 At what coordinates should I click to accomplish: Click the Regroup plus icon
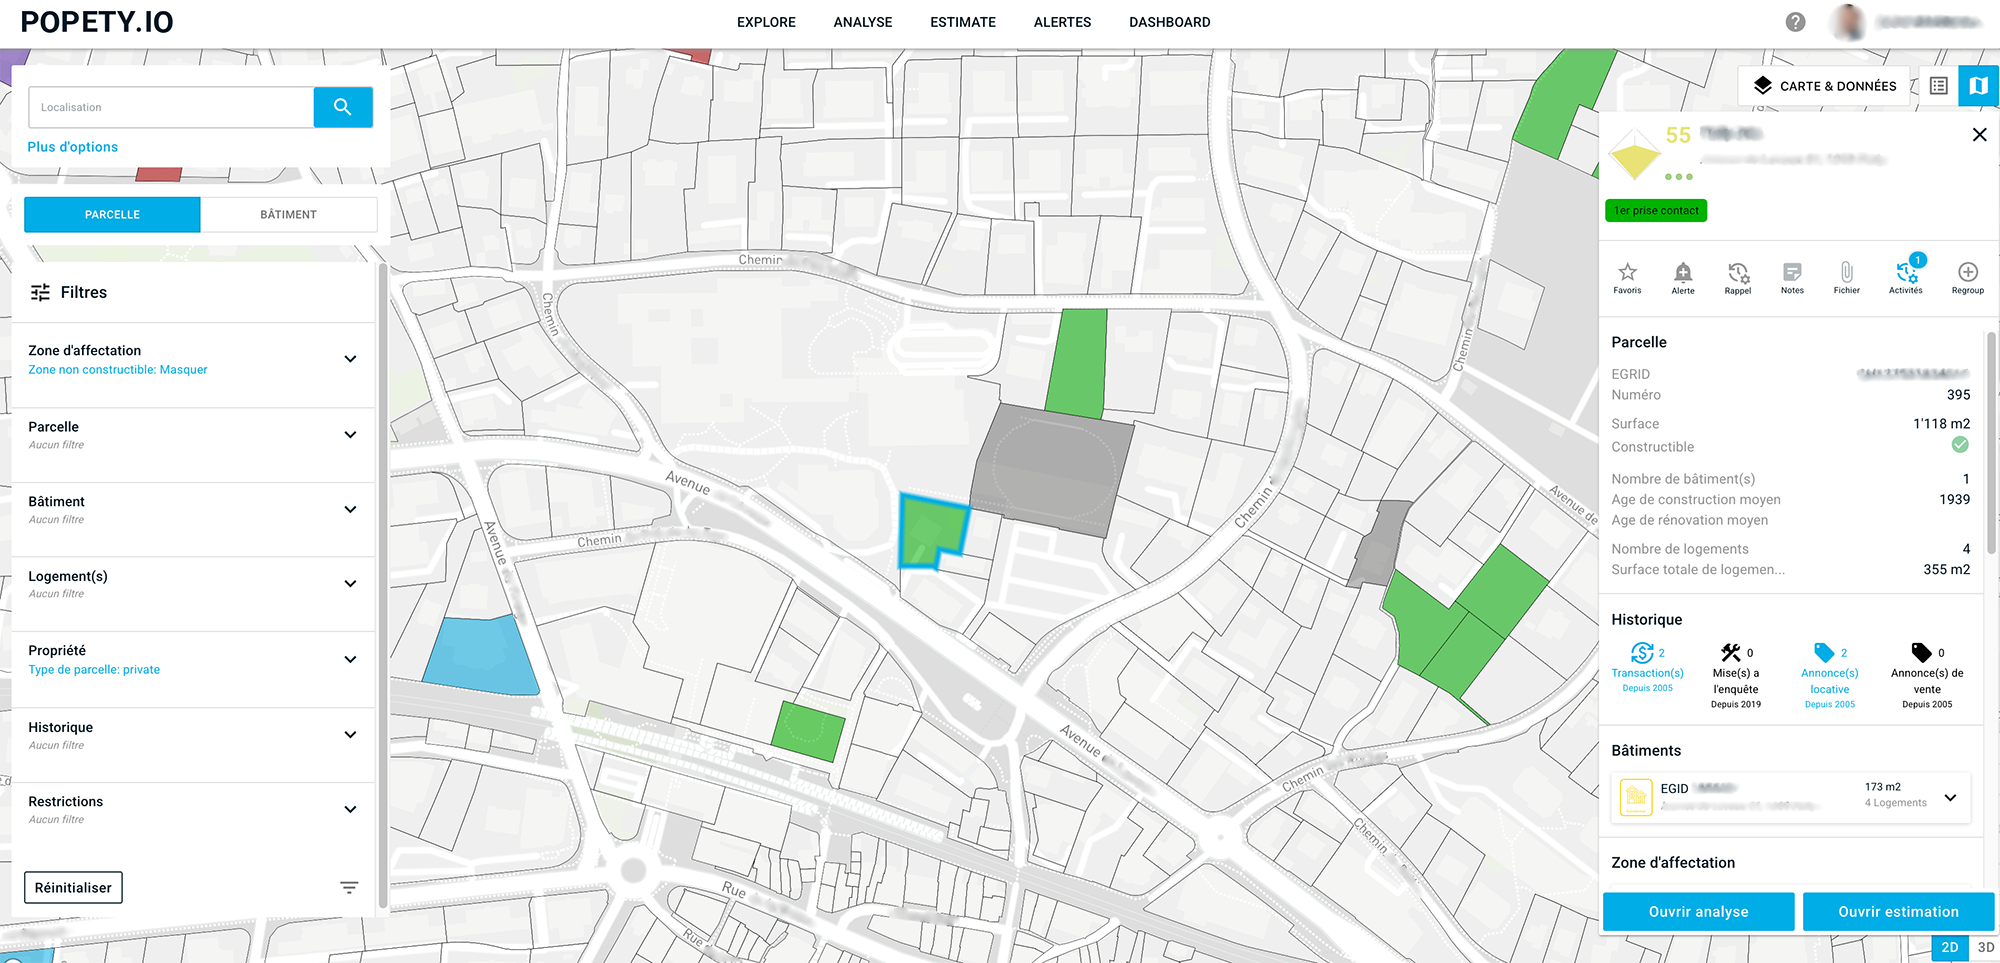(x=1967, y=273)
